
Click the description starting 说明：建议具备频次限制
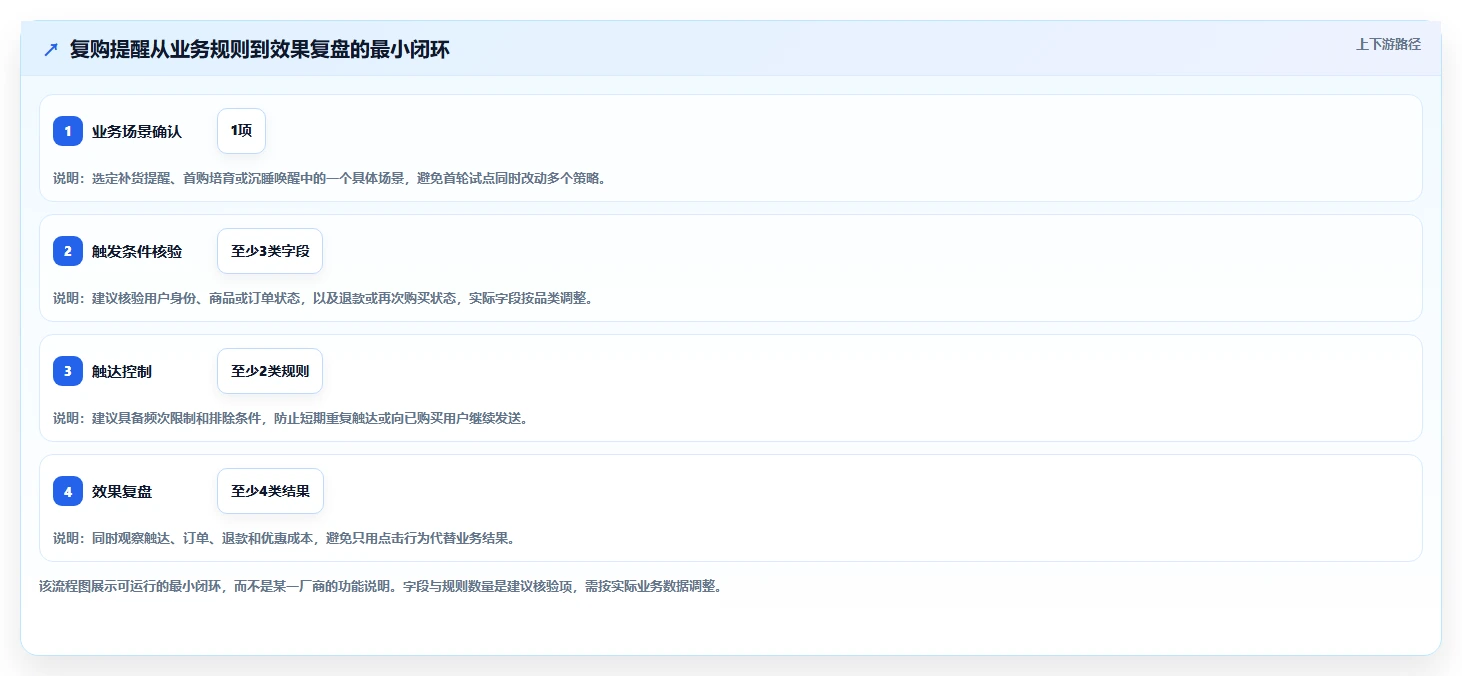tap(291, 418)
